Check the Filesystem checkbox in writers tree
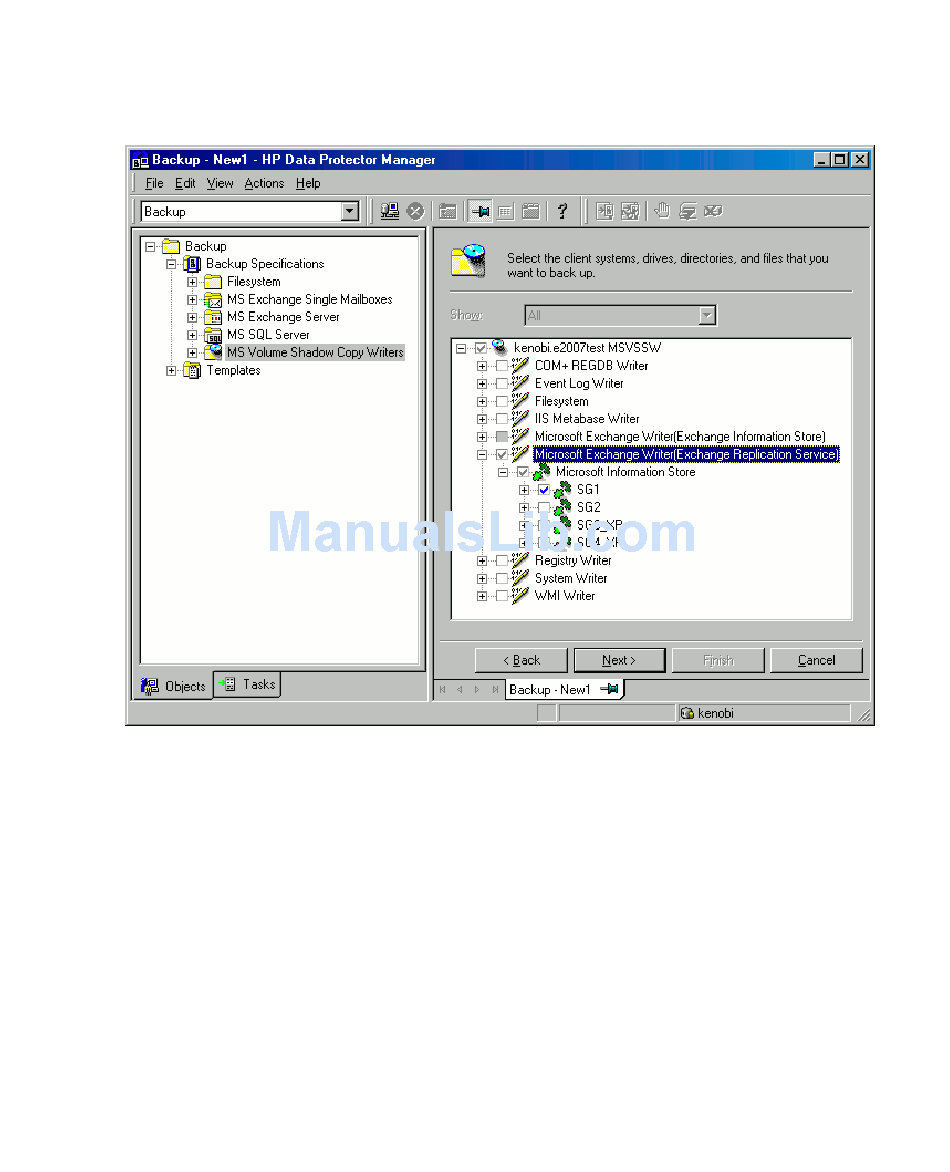The image size is (950, 1172). (502, 401)
